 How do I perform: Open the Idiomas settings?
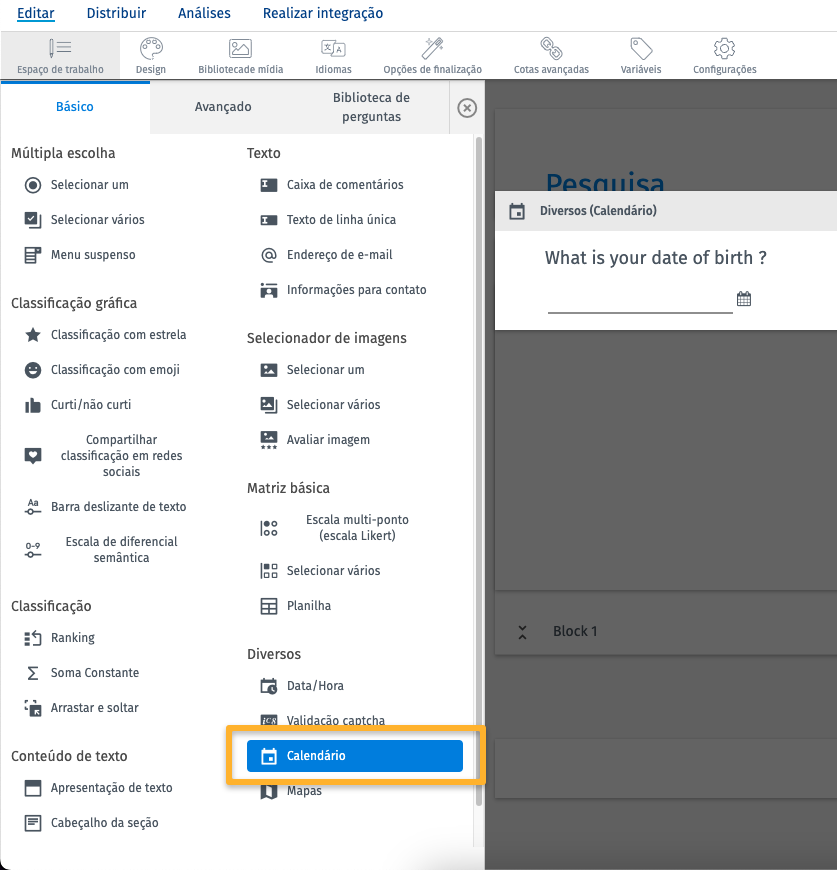coord(332,55)
